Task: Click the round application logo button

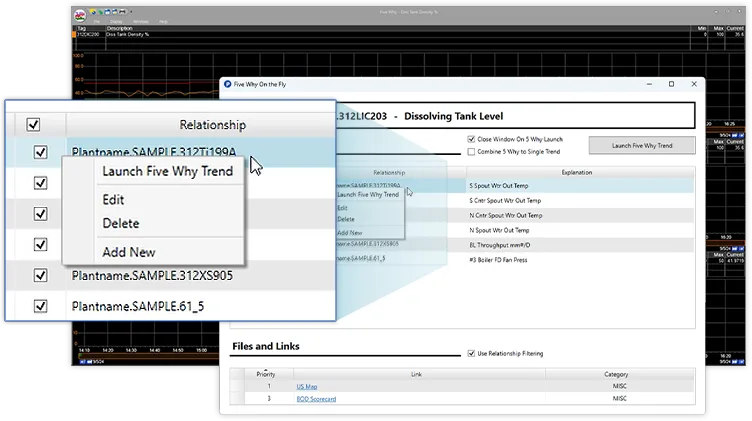Action: tap(80, 16)
